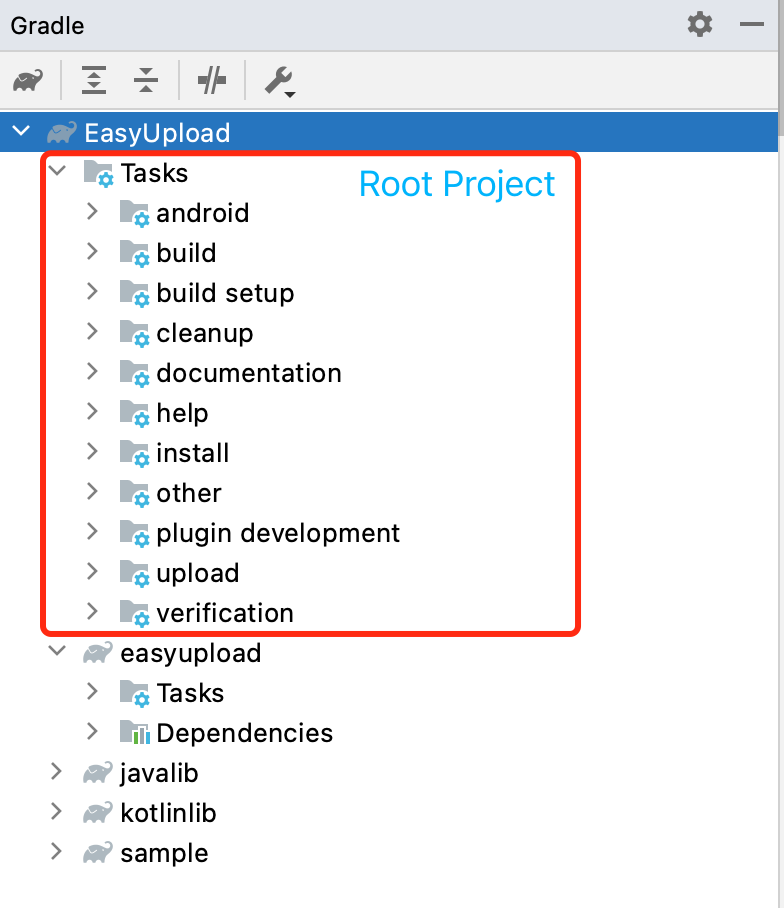Click the Gradle elephant reload icon in toolbar
The image size is (784, 908).
click(28, 80)
